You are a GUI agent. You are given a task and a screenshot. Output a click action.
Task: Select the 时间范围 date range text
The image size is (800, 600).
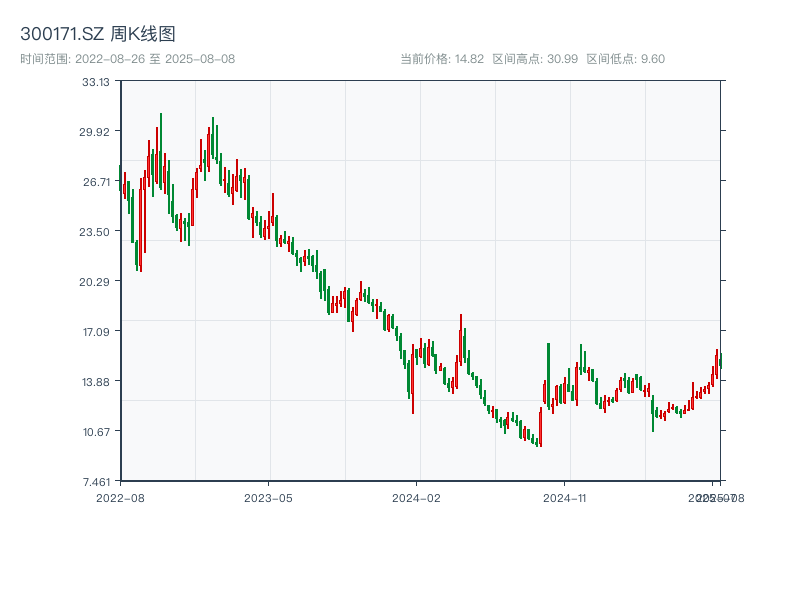point(128,59)
